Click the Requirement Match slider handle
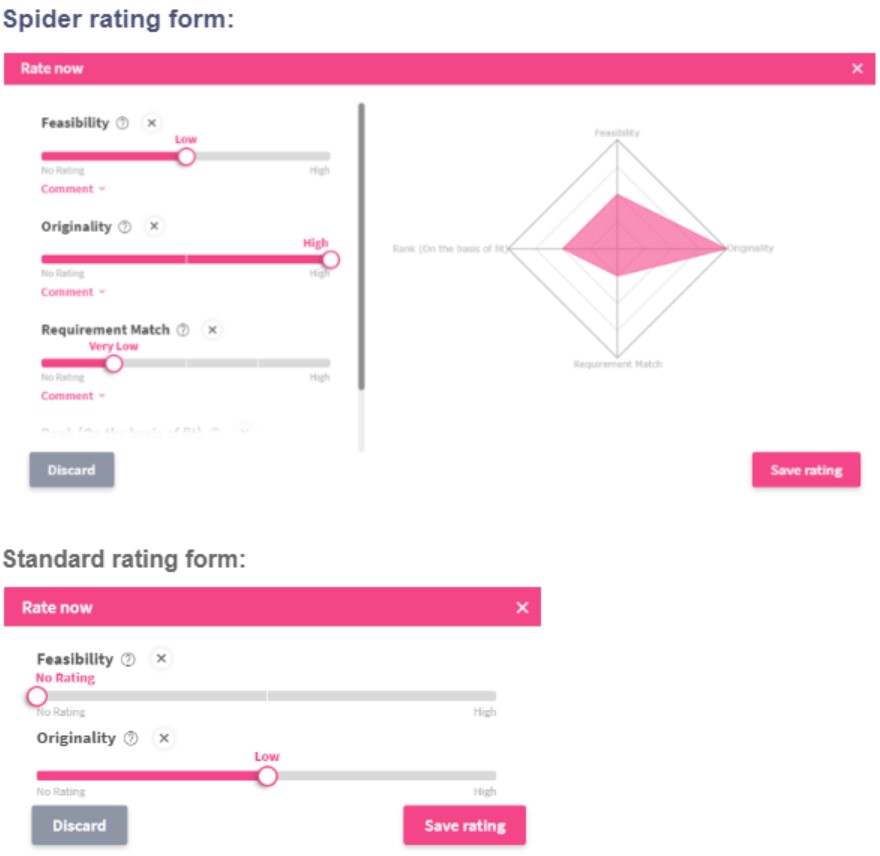Image resolution: width=880 pixels, height=856 pixels. point(114,363)
